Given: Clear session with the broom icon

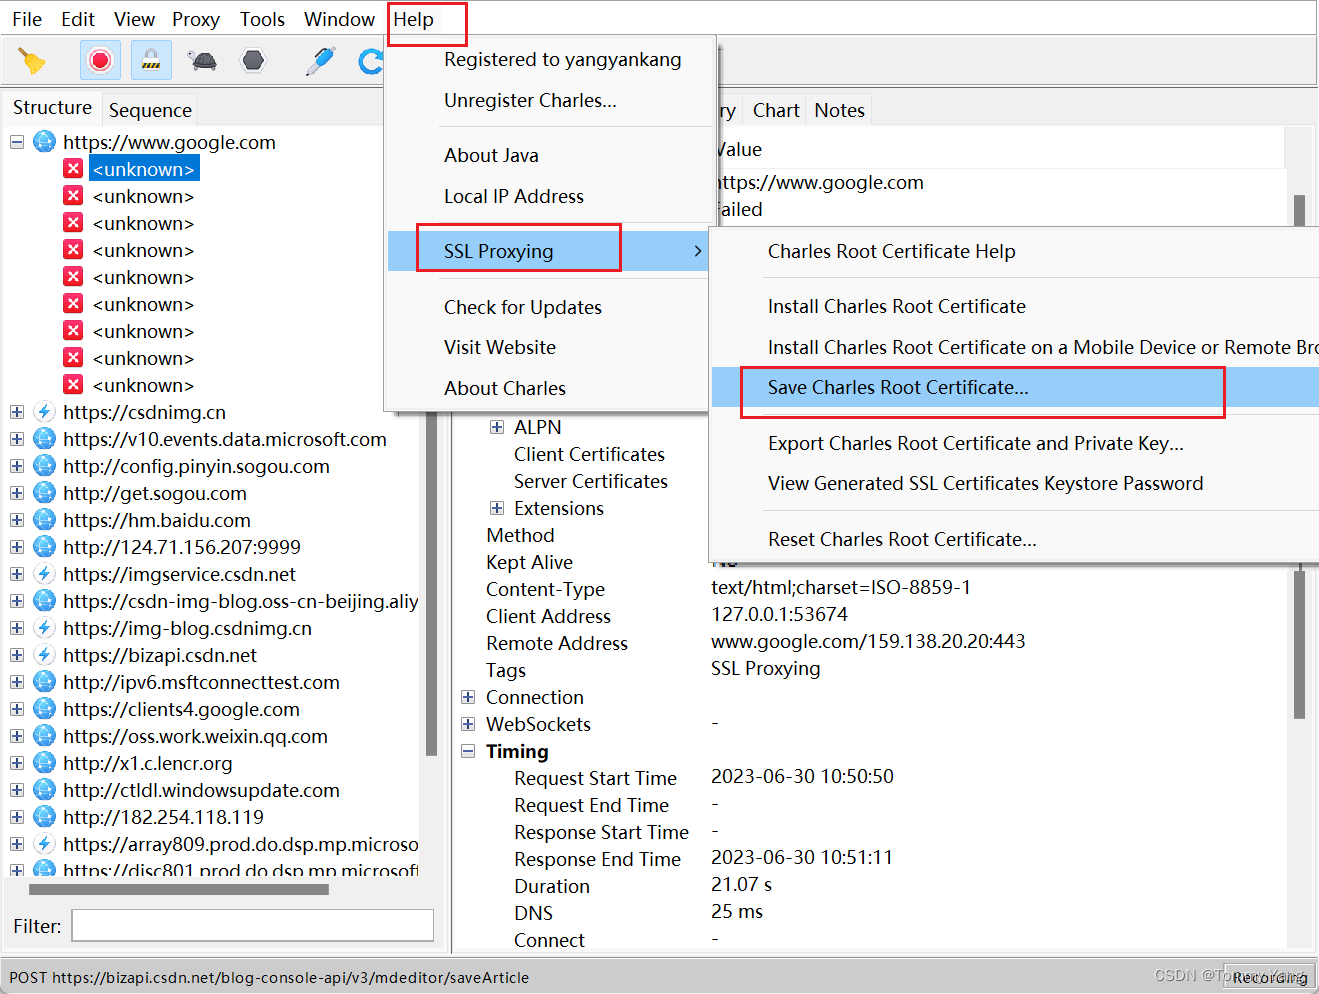Looking at the screenshot, I should point(33,61).
